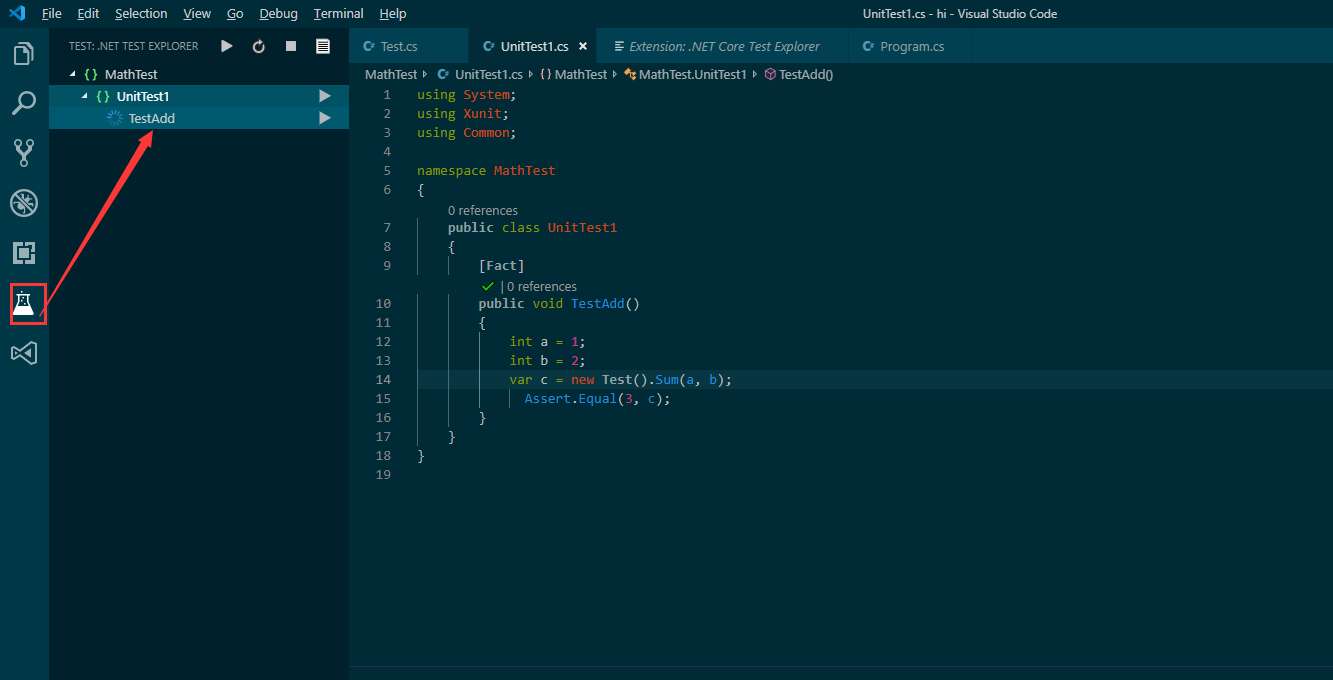The height and width of the screenshot is (680, 1333).
Task: Run UnitTest1 tests with its play arrow
Action: (324, 96)
